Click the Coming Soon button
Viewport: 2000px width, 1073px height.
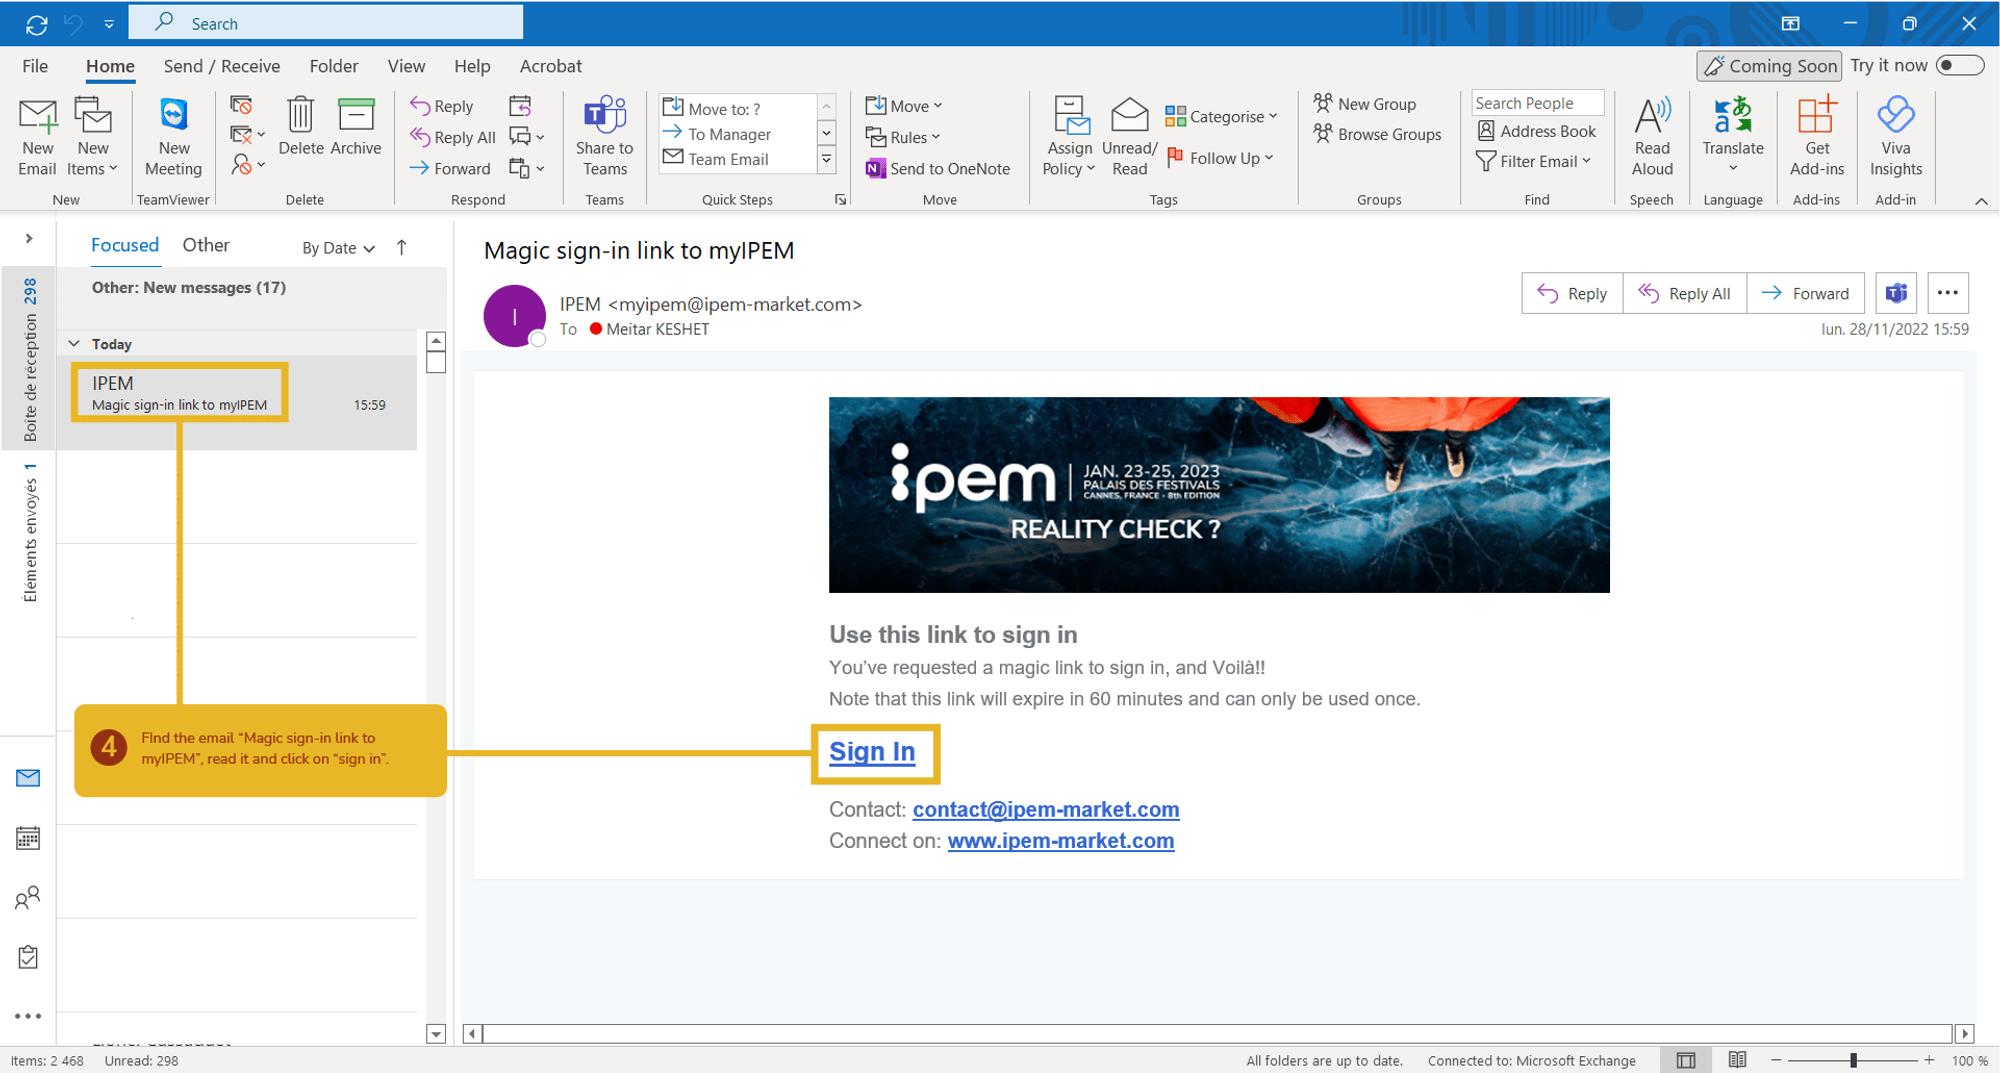[1769, 66]
